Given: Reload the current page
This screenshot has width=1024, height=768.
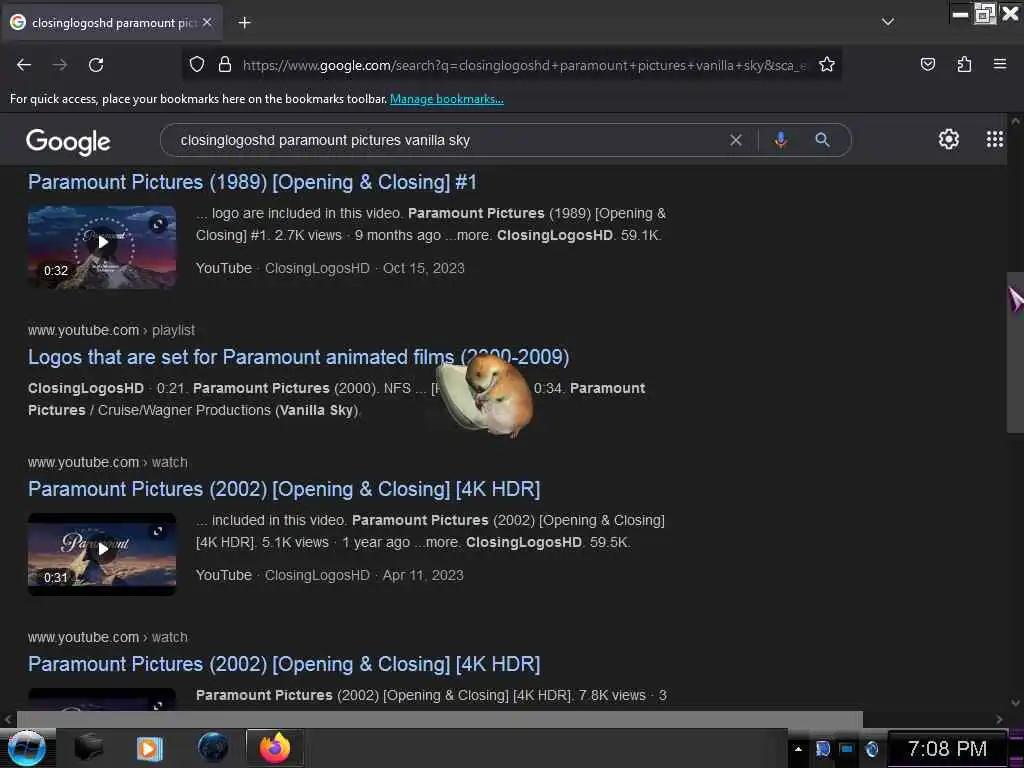Looking at the screenshot, I should [96, 65].
